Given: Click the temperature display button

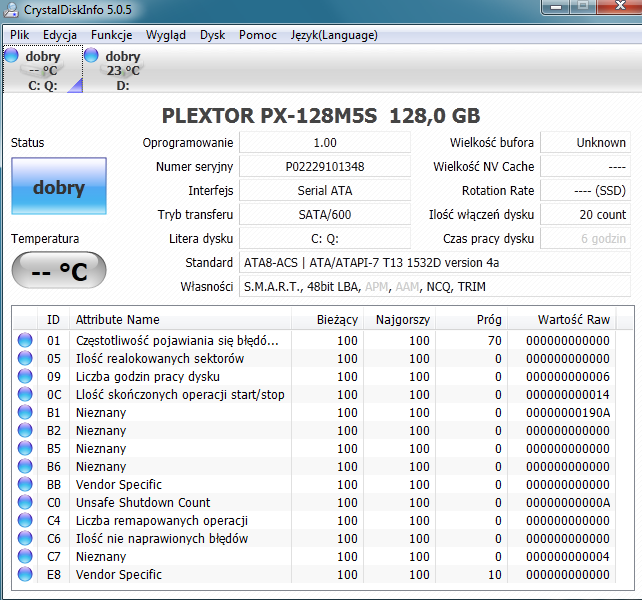Looking at the screenshot, I should pos(59,270).
